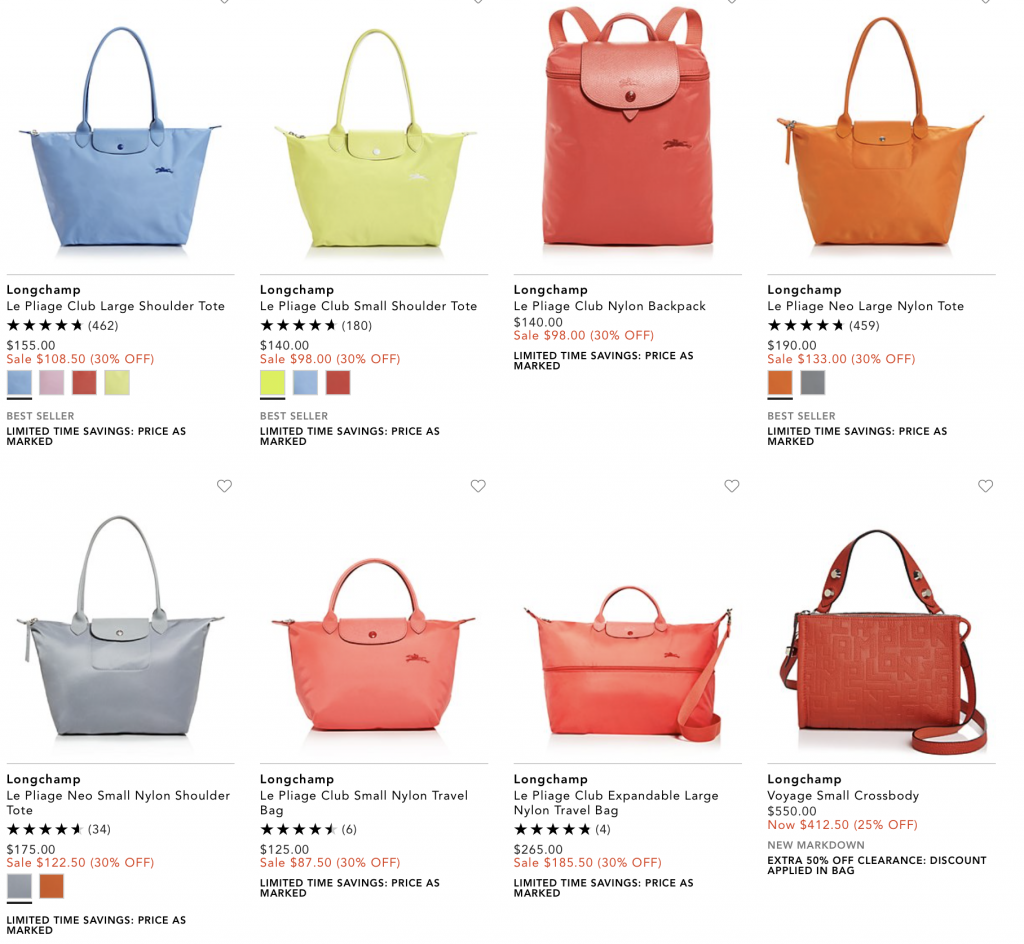The width and height of the screenshot is (1024, 944).
Task: Select pink swatch for Large Shoulder Tote
Action: click(x=52, y=383)
